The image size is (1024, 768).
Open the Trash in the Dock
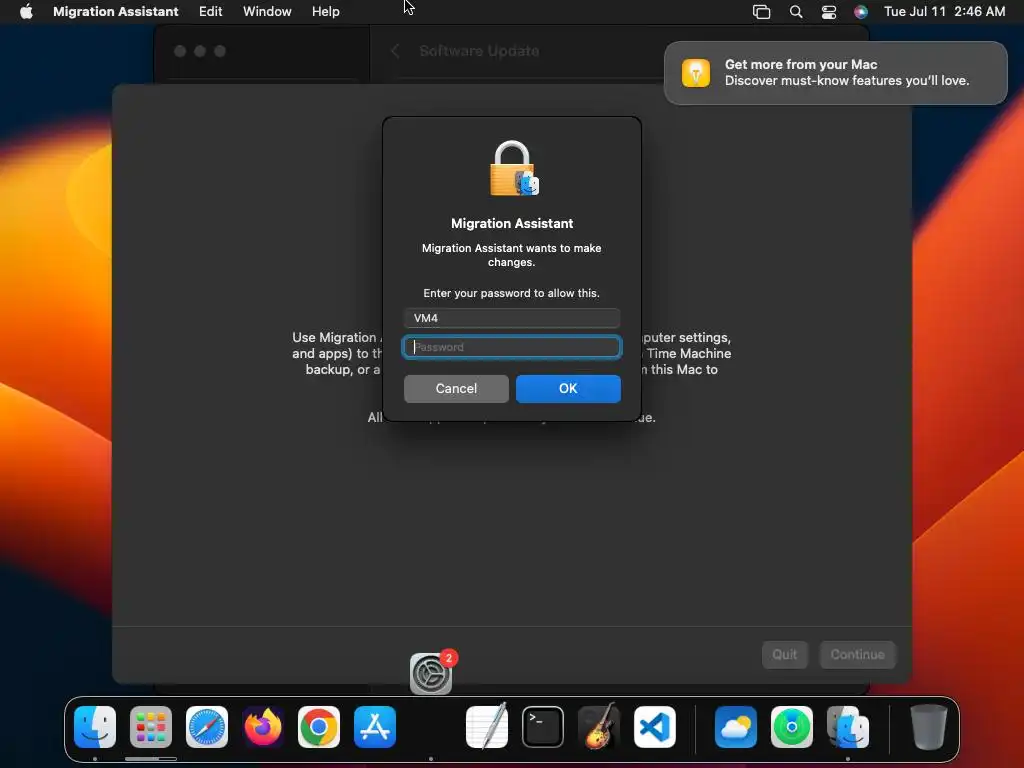929,727
